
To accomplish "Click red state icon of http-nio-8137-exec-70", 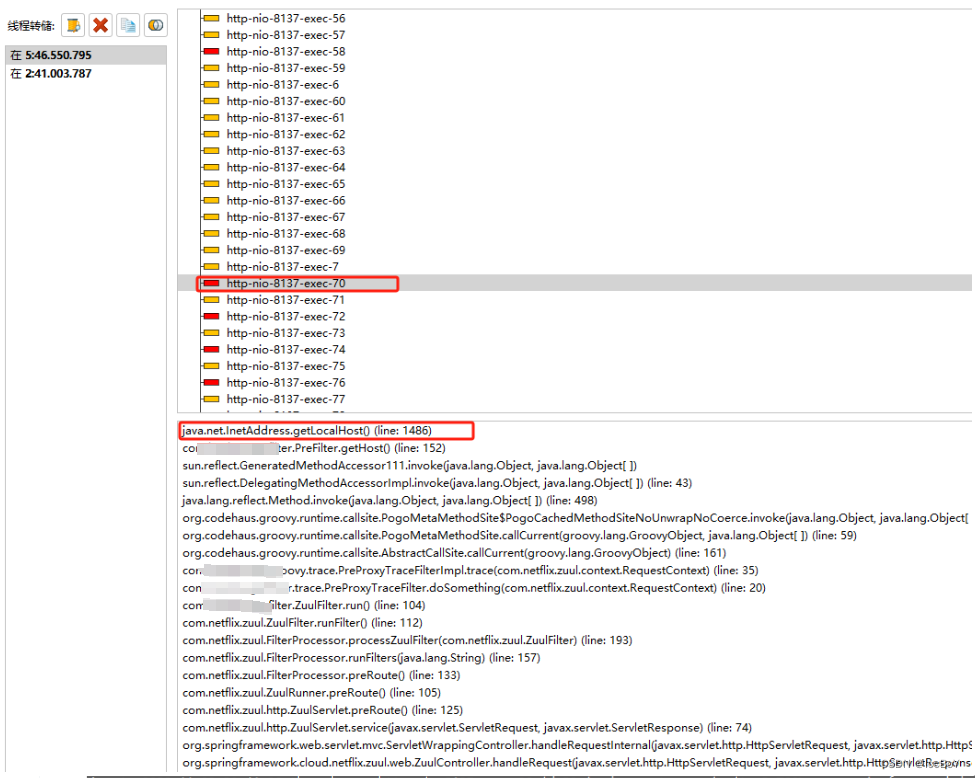I will pos(210,283).
